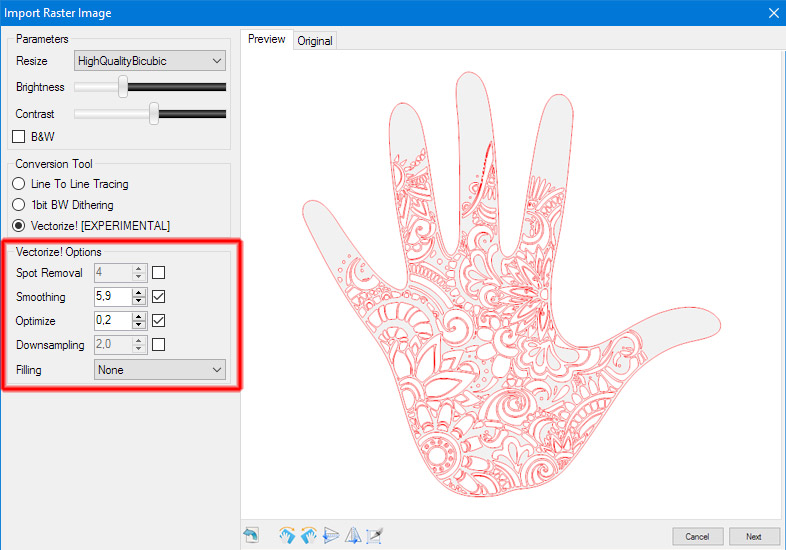The image size is (786, 550).
Task: Decrease Smoothing value with down arrow
Action: pos(139,300)
